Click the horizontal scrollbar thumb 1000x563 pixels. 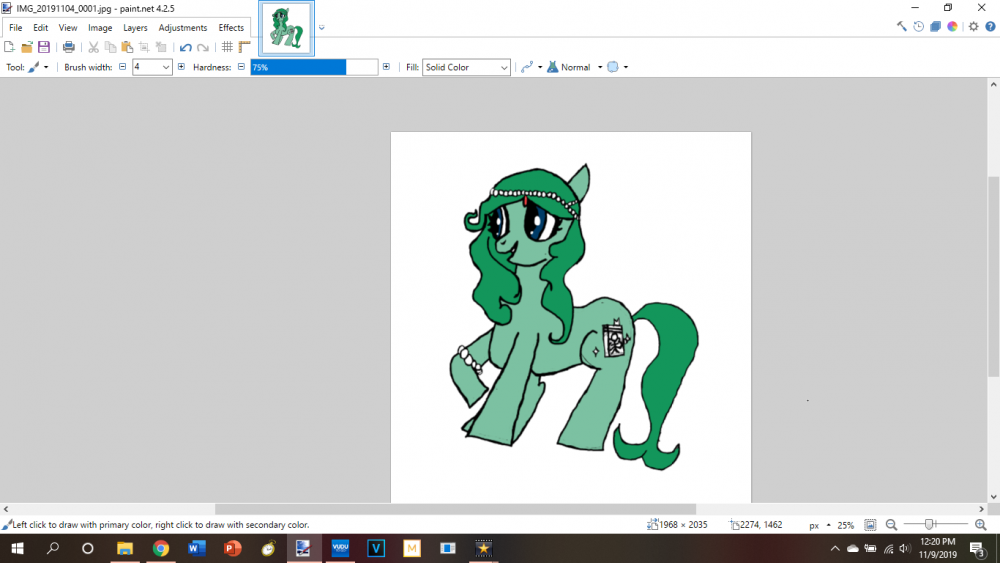(455, 509)
